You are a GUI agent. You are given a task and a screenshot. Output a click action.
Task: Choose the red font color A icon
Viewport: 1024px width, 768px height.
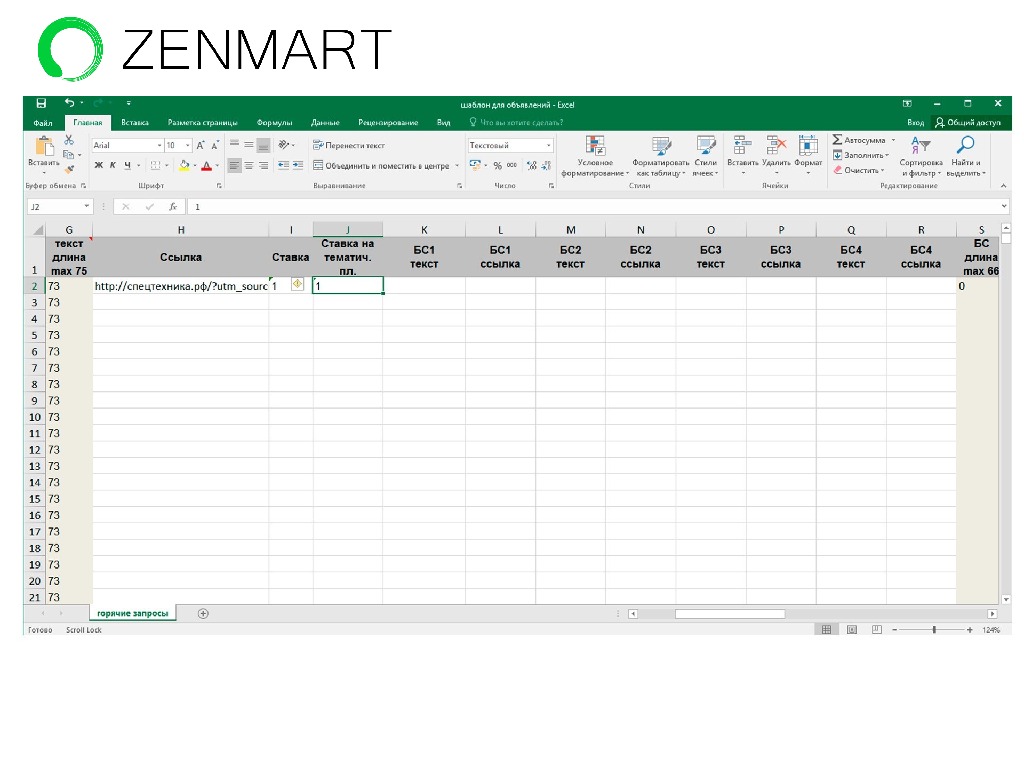point(206,166)
